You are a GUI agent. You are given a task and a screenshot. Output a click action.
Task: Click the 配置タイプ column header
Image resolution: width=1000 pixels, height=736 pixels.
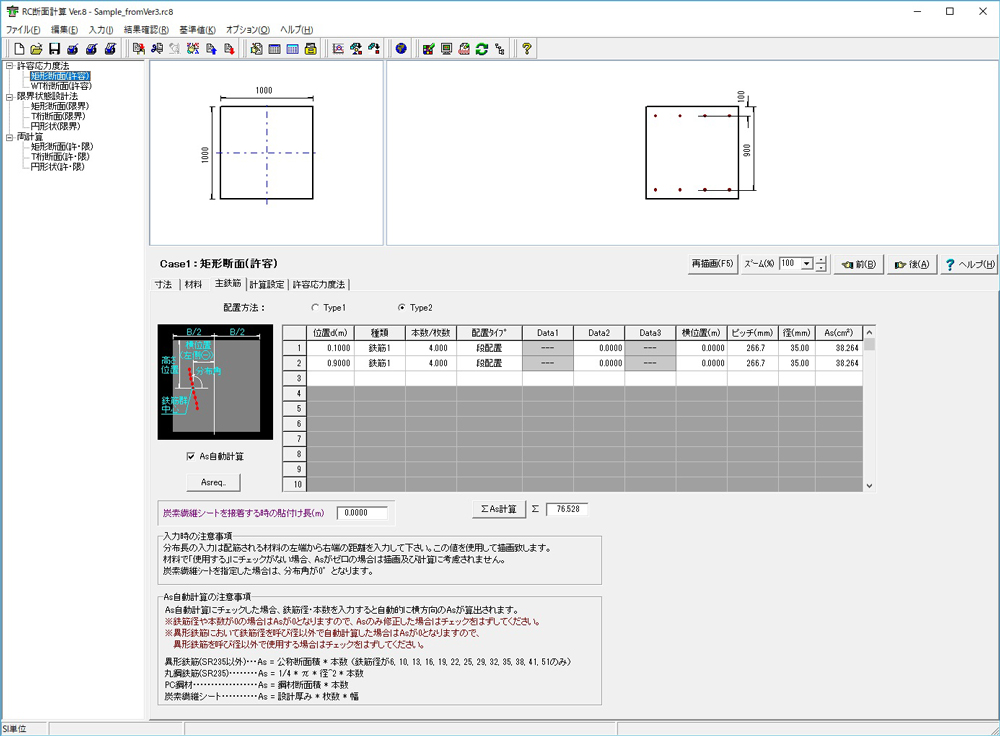pyautogui.click(x=489, y=333)
